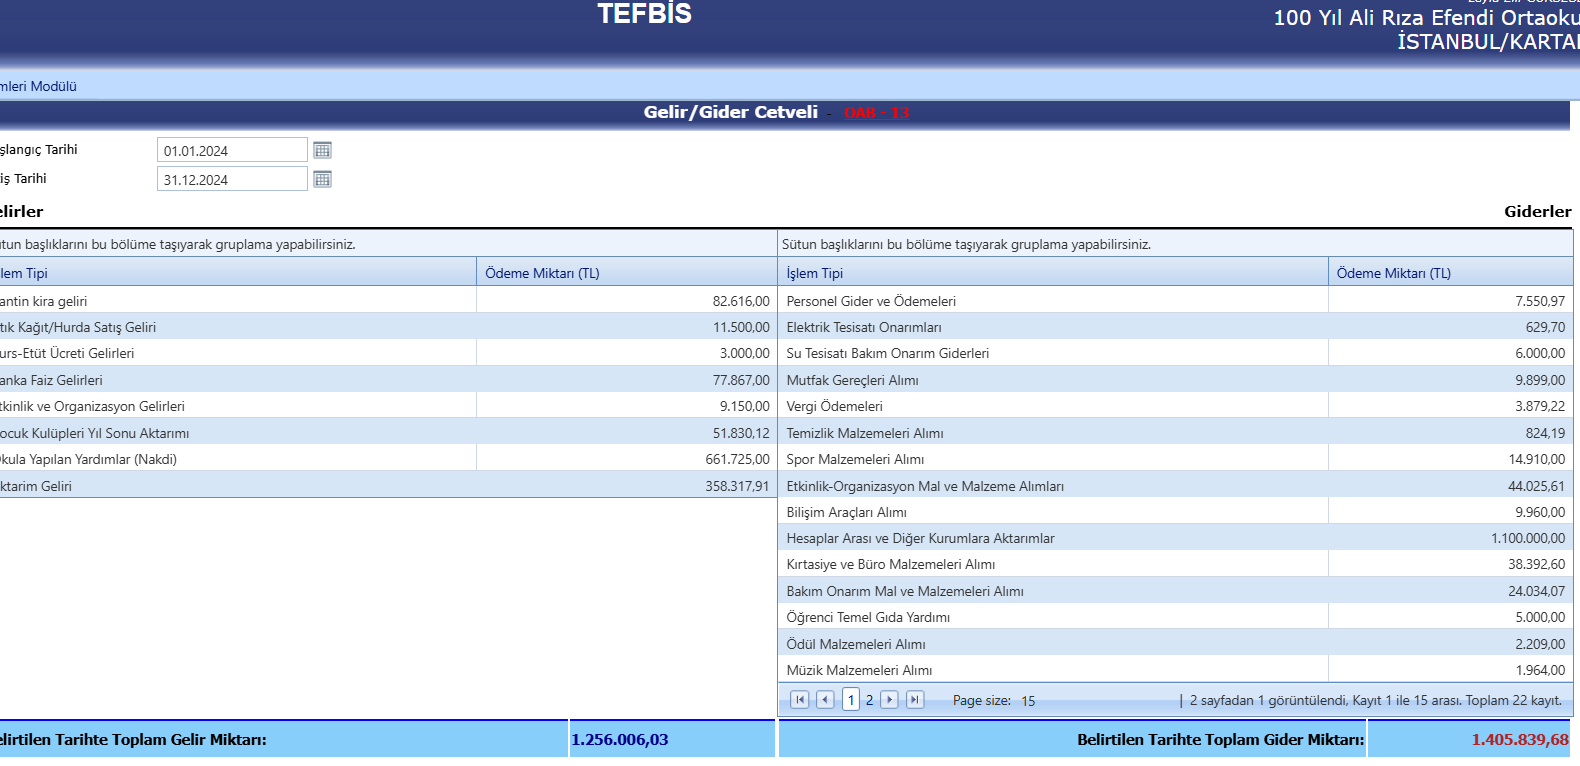
Task: Click the start date field showing 01.01.2024
Action: point(232,150)
